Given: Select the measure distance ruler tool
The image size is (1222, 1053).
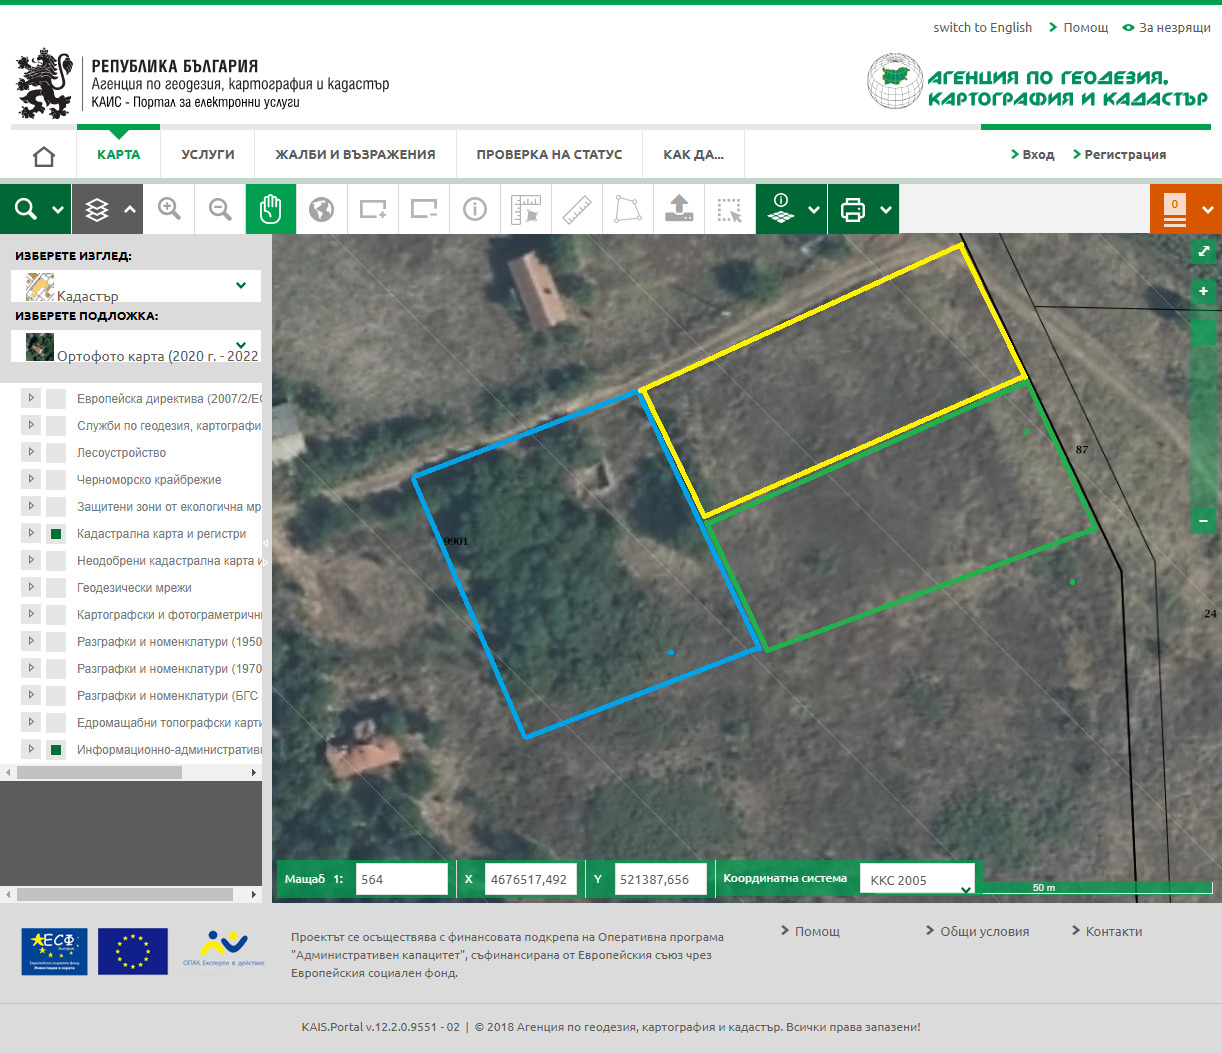Looking at the screenshot, I should [x=577, y=209].
